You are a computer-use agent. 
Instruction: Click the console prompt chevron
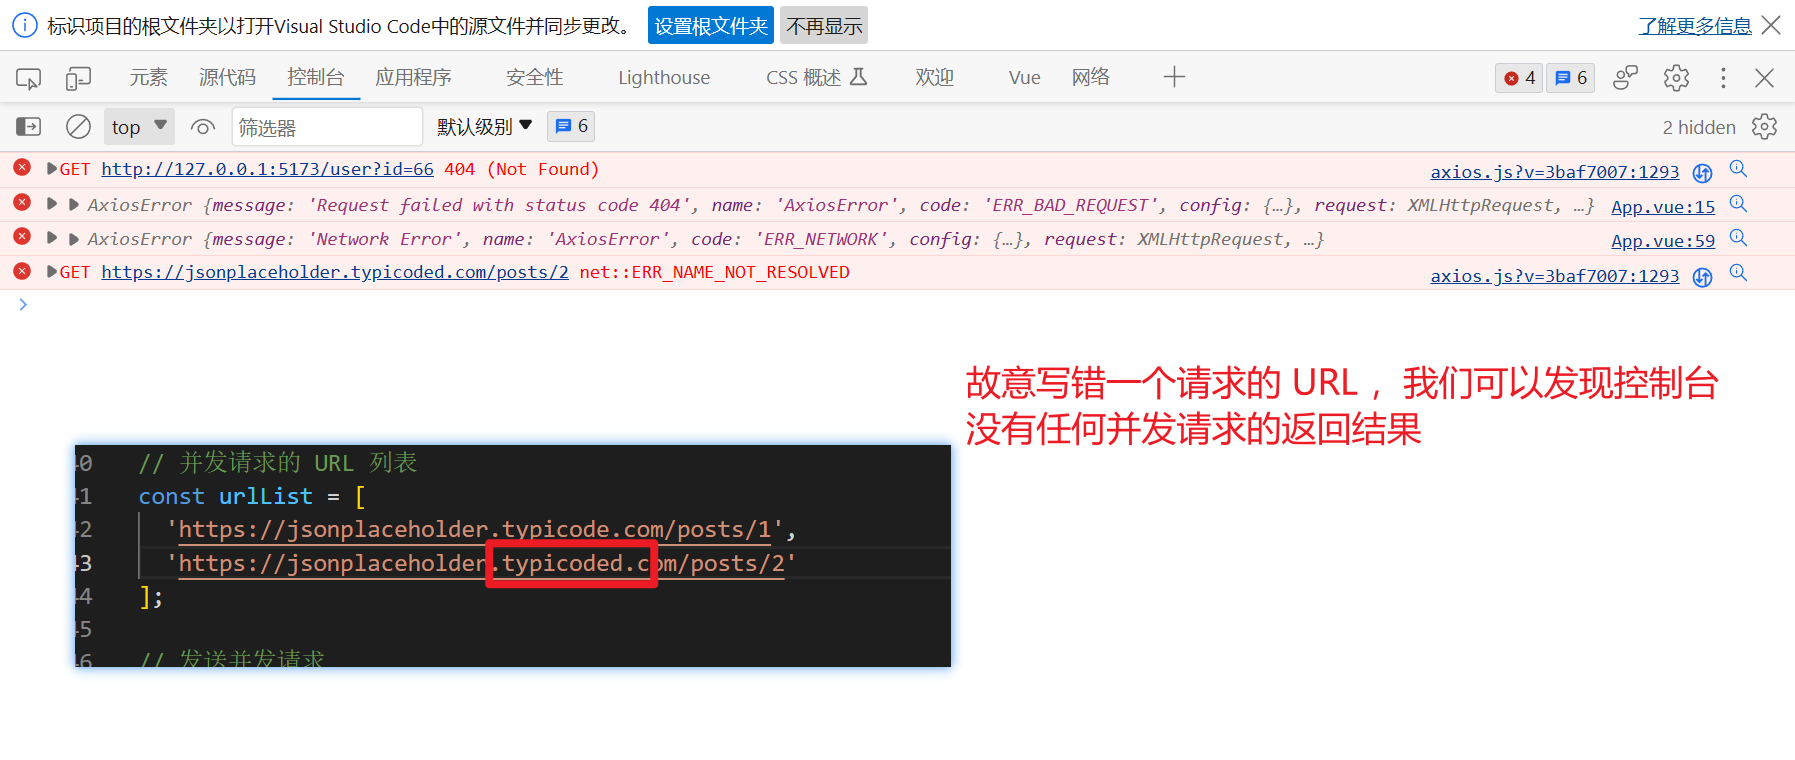[23, 304]
